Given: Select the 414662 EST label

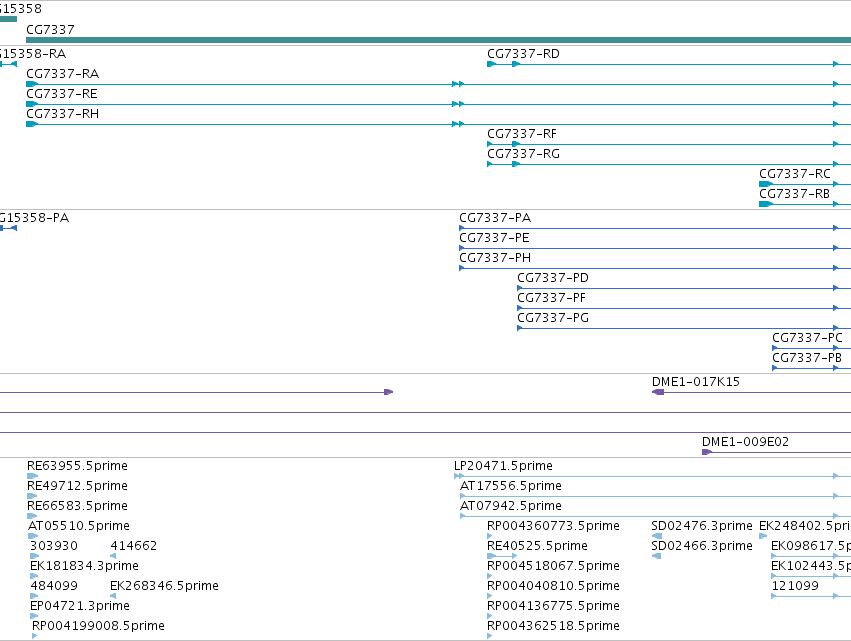Looking at the screenshot, I should pos(134,546).
